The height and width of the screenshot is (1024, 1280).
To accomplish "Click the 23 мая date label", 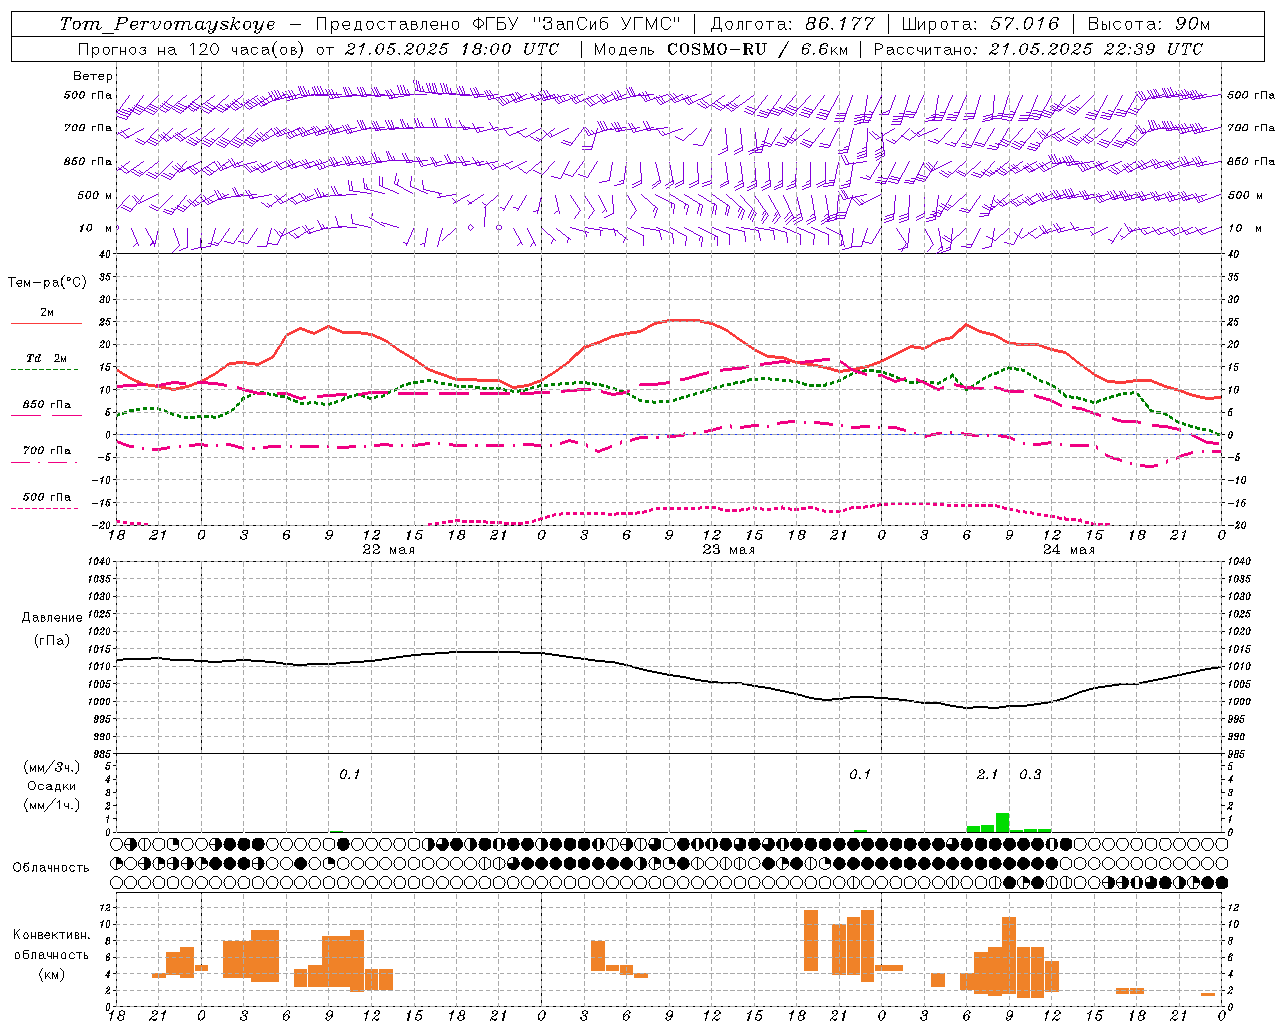I will (x=728, y=550).
